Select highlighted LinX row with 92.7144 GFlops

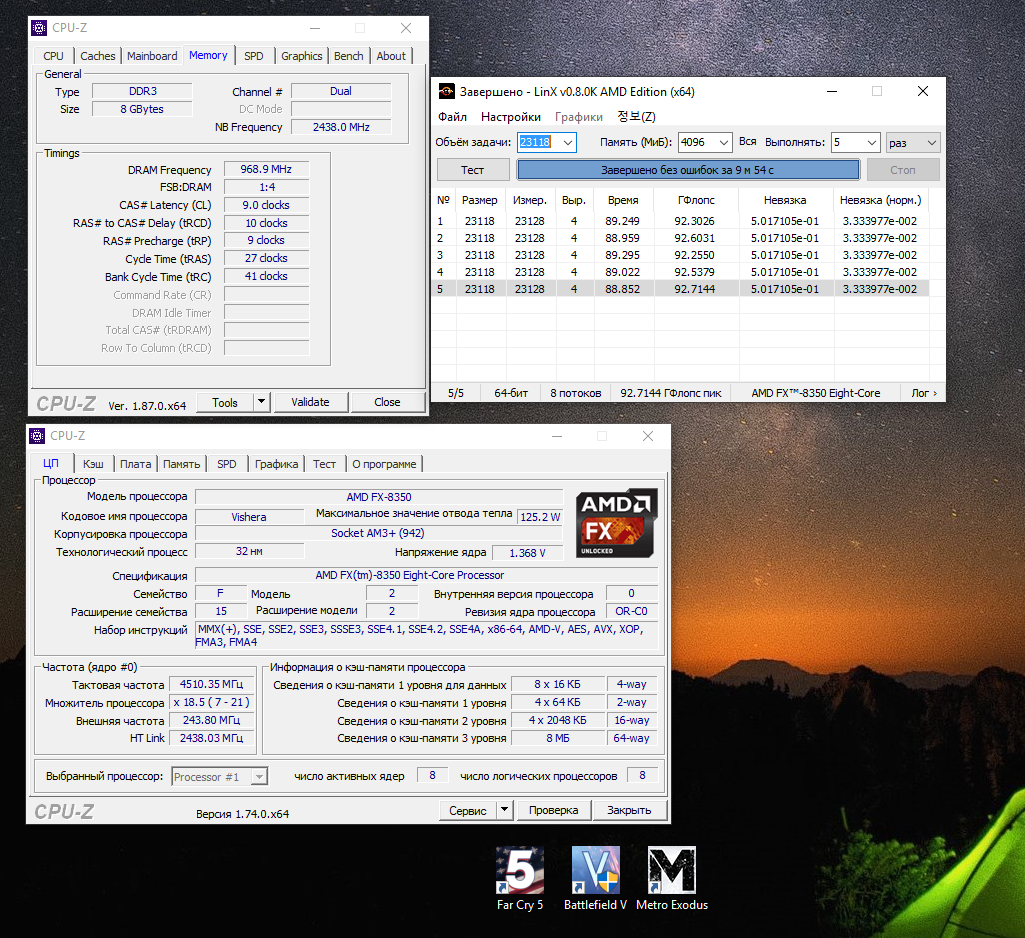[680, 289]
